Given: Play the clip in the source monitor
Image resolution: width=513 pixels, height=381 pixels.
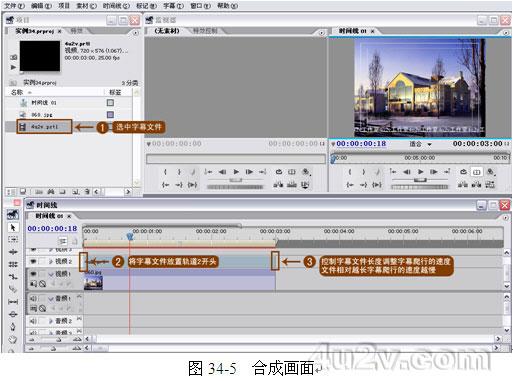Looking at the screenshot, I should [x=236, y=172].
